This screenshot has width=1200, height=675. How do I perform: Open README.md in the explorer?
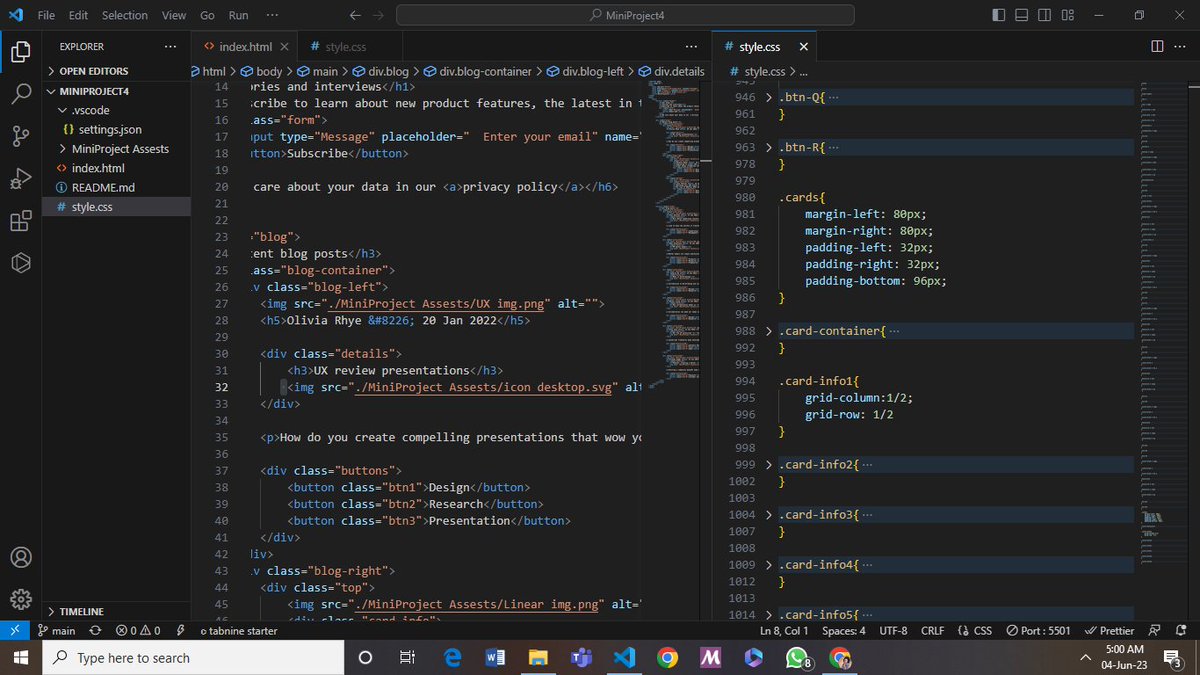(x=102, y=187)
